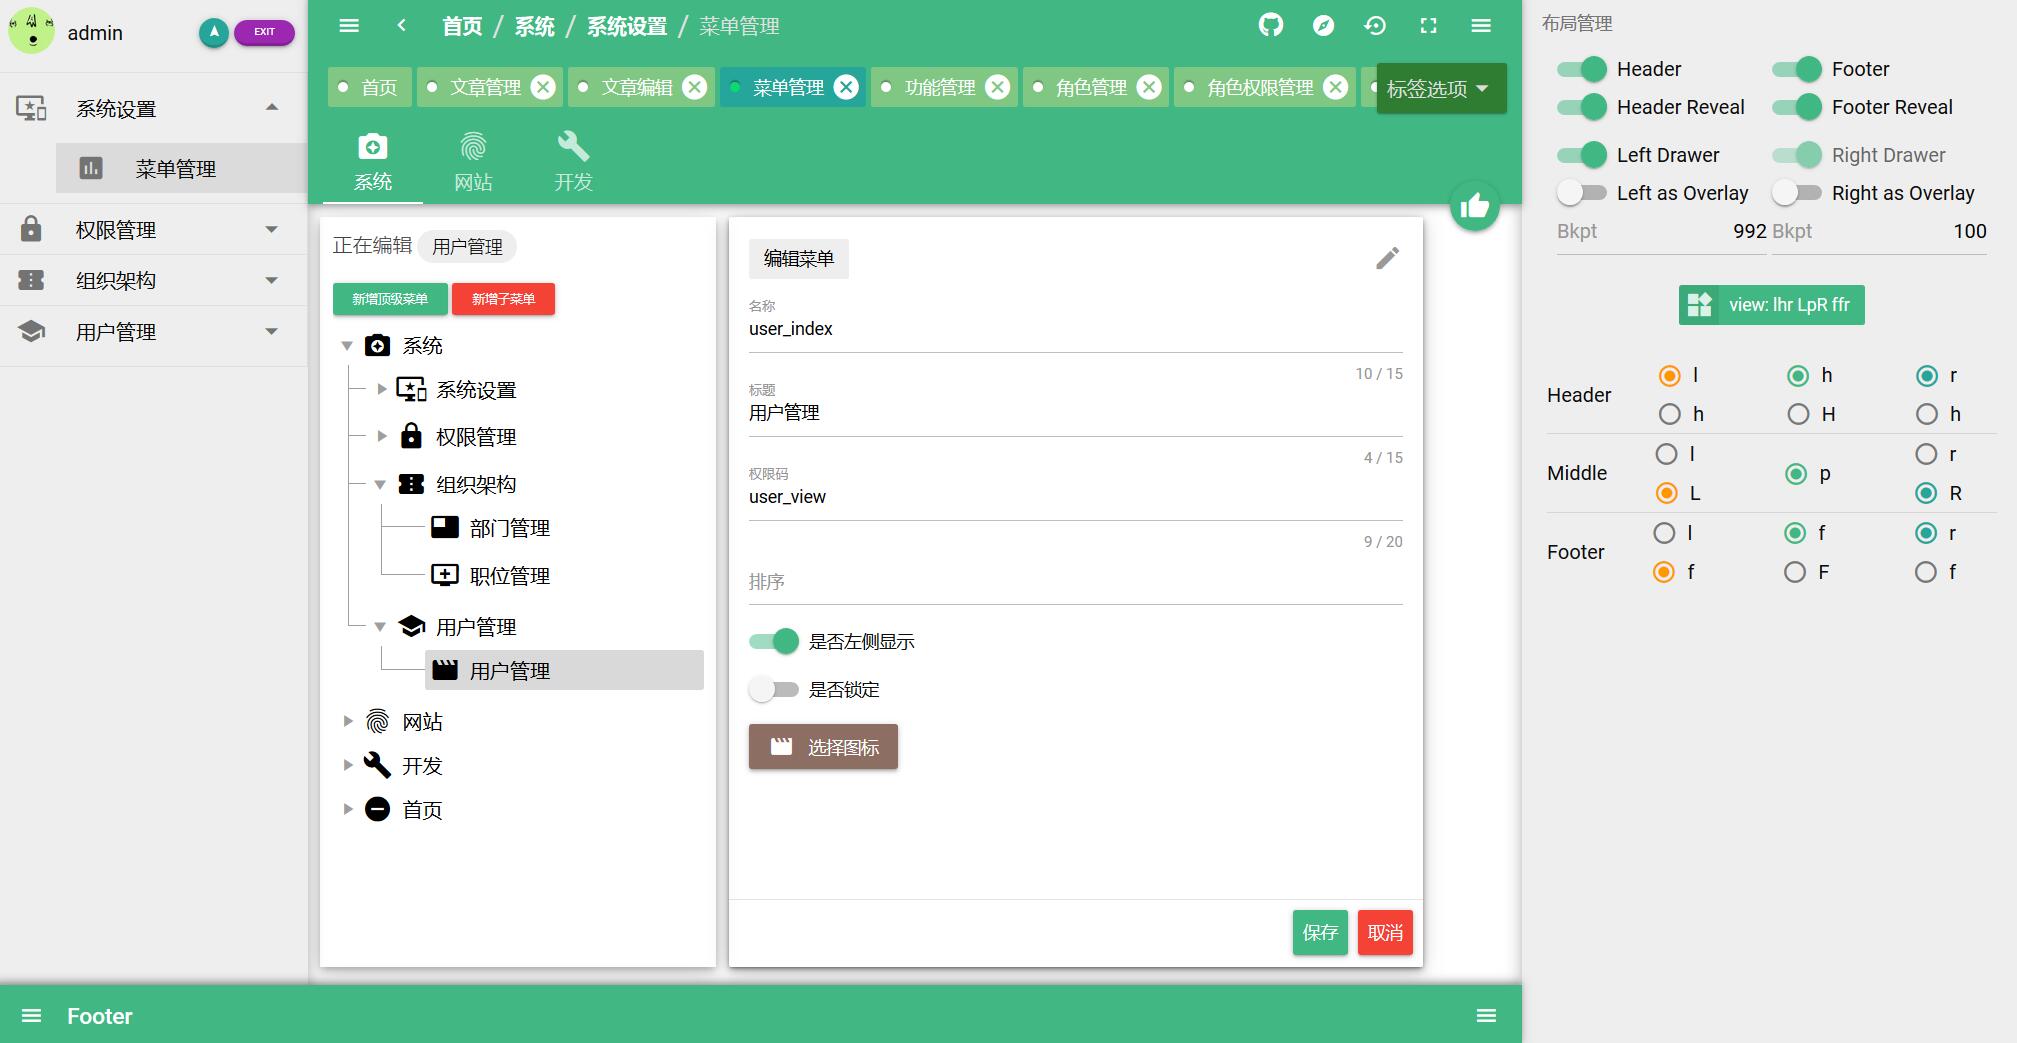Viewport: 2017px width, 1043px height.
Task: Collapse 系统 tree root node
Action: tap(347, 346)
